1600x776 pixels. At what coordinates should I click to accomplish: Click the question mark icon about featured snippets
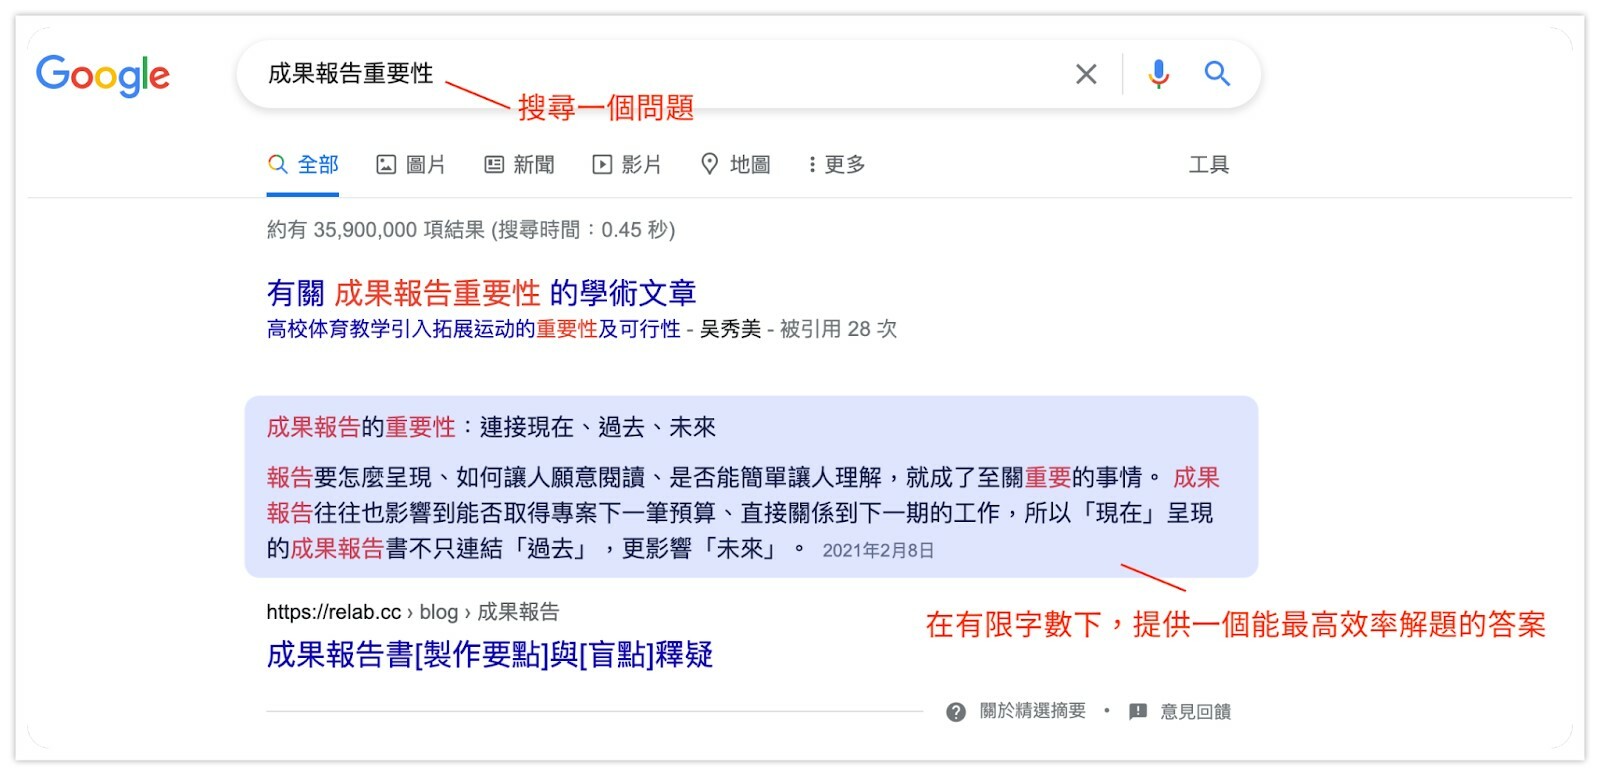pyautogui.click(x=956, y=712)
